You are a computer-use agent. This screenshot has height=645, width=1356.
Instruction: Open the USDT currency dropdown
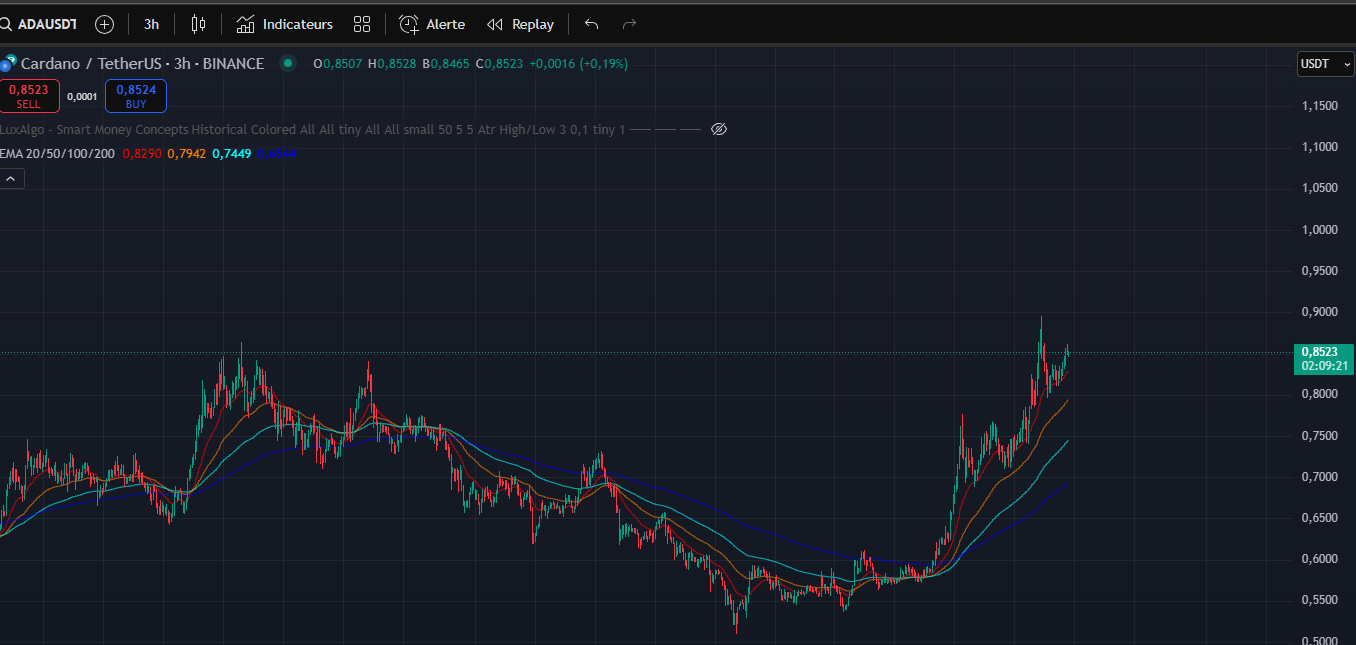(1325, 63)
